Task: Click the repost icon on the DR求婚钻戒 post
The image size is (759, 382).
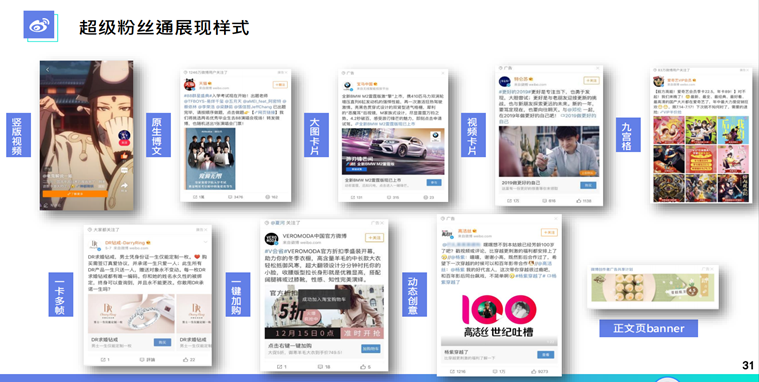Action: click(x=103, y=360)
